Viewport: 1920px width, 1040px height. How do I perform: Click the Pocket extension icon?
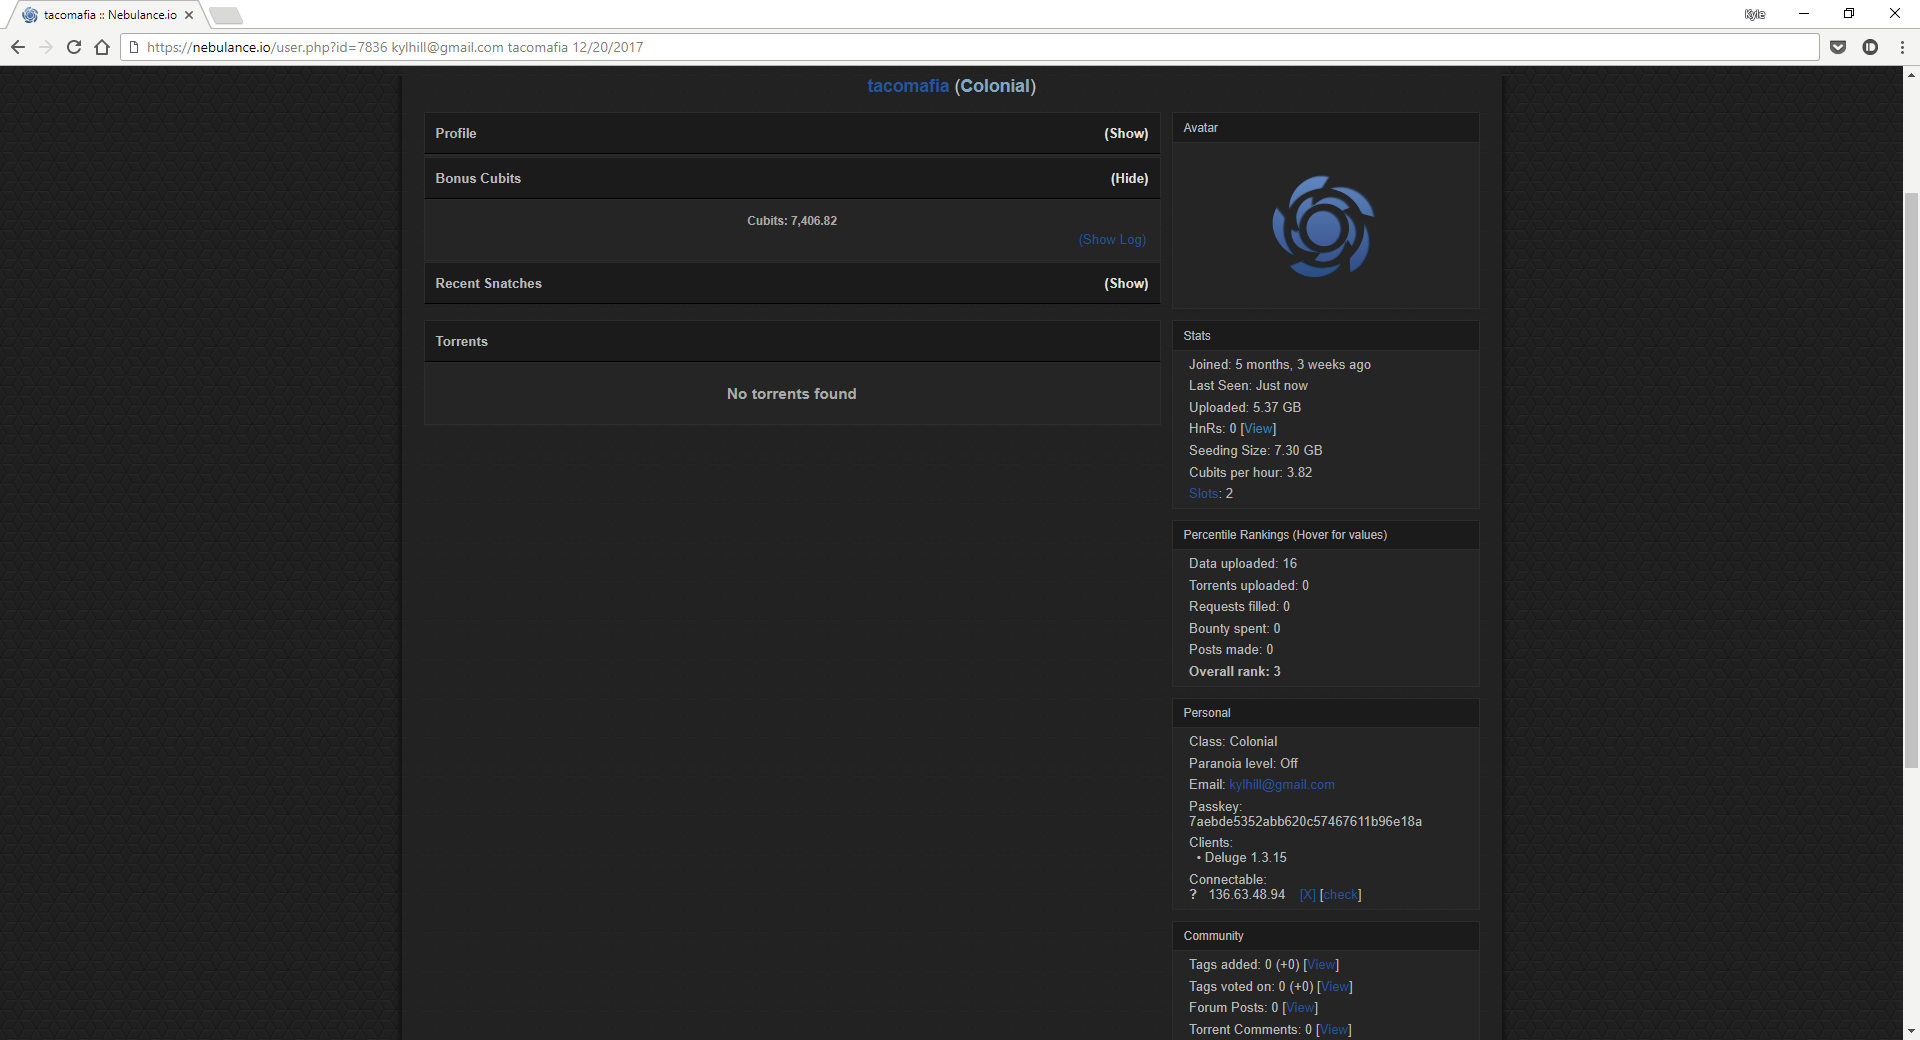1838,47
